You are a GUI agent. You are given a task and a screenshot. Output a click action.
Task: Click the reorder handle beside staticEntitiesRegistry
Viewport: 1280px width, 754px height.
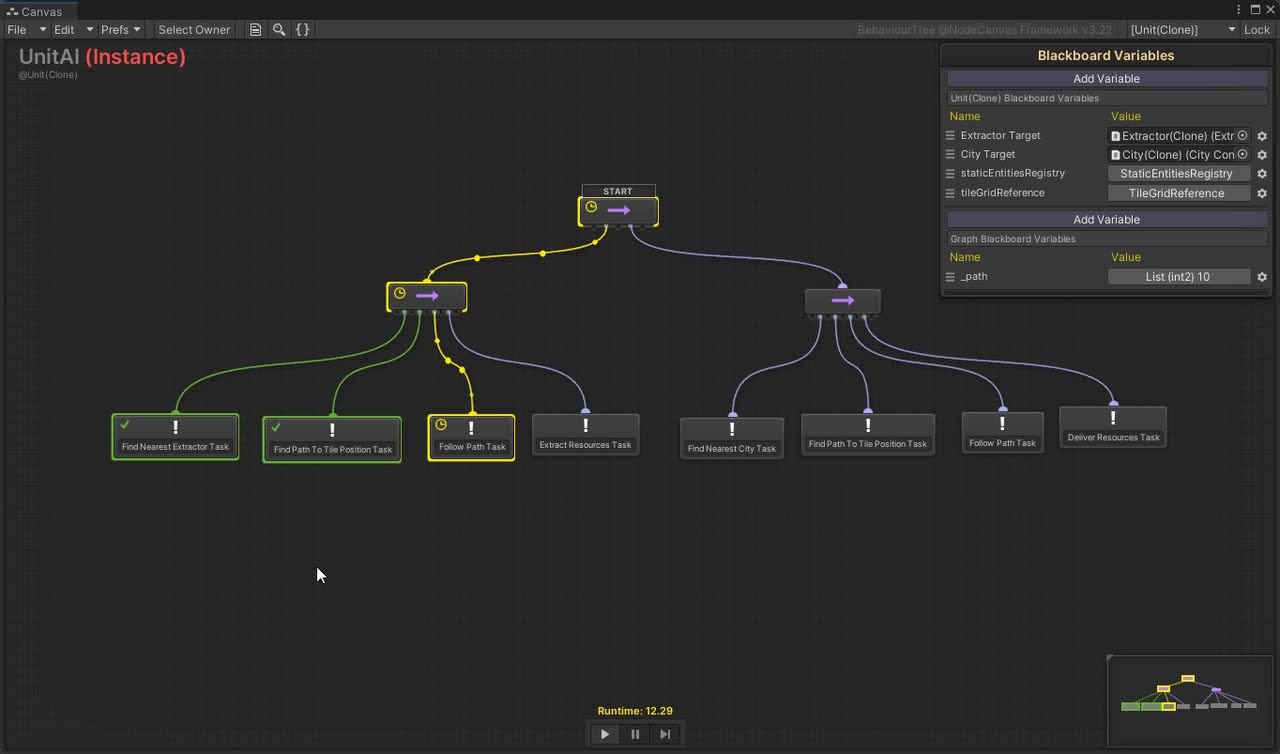coord(951,174)
